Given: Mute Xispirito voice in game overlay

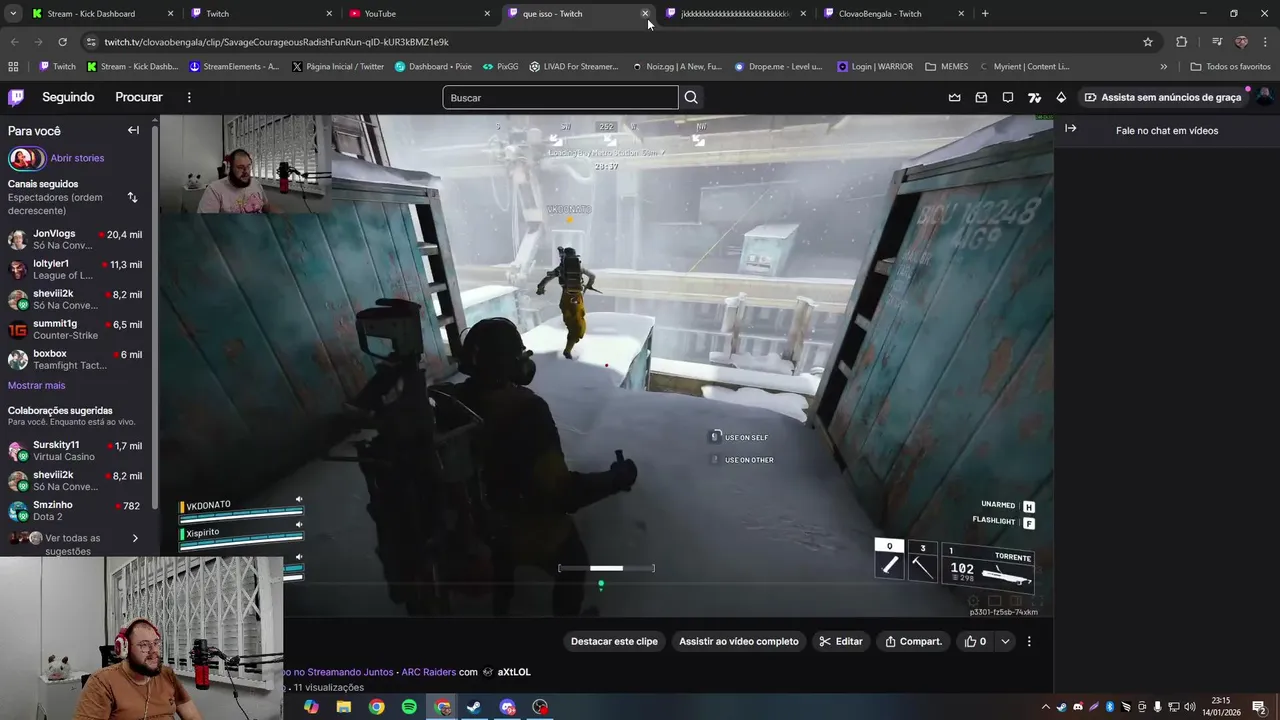Looking at the screenshot, I should point(298,524).
